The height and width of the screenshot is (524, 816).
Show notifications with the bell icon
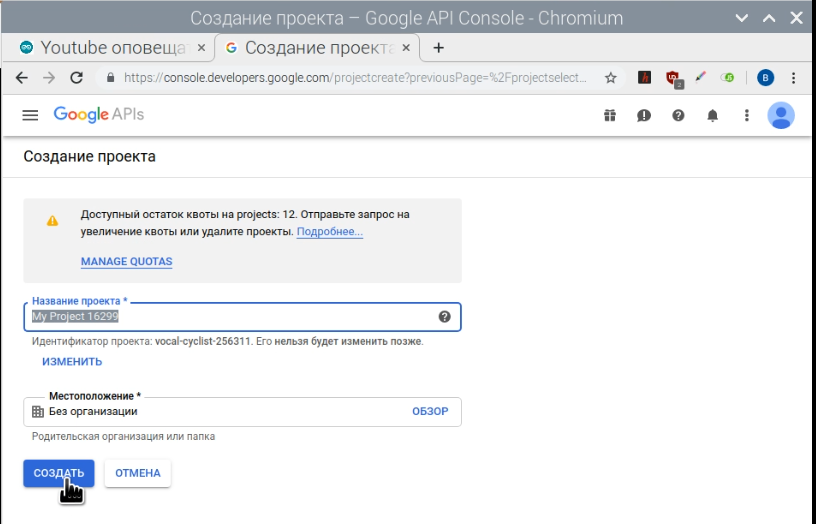[712, 116]
